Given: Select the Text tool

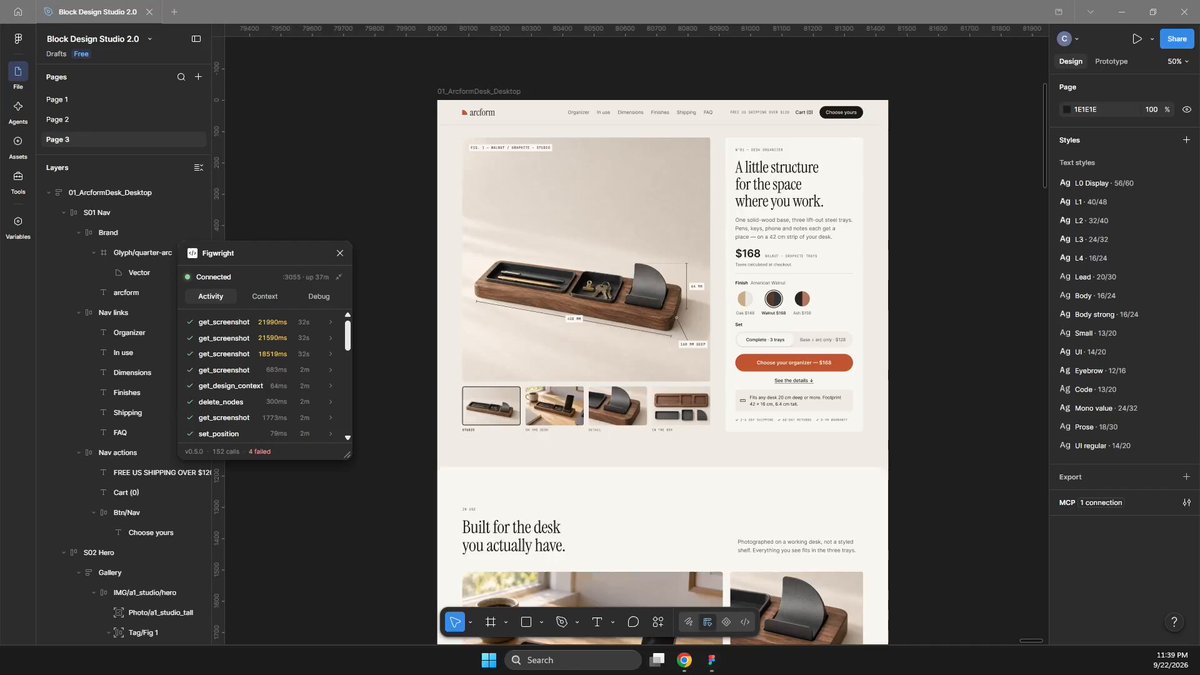Looking at the screenshot, I should [x=597, y=622].
